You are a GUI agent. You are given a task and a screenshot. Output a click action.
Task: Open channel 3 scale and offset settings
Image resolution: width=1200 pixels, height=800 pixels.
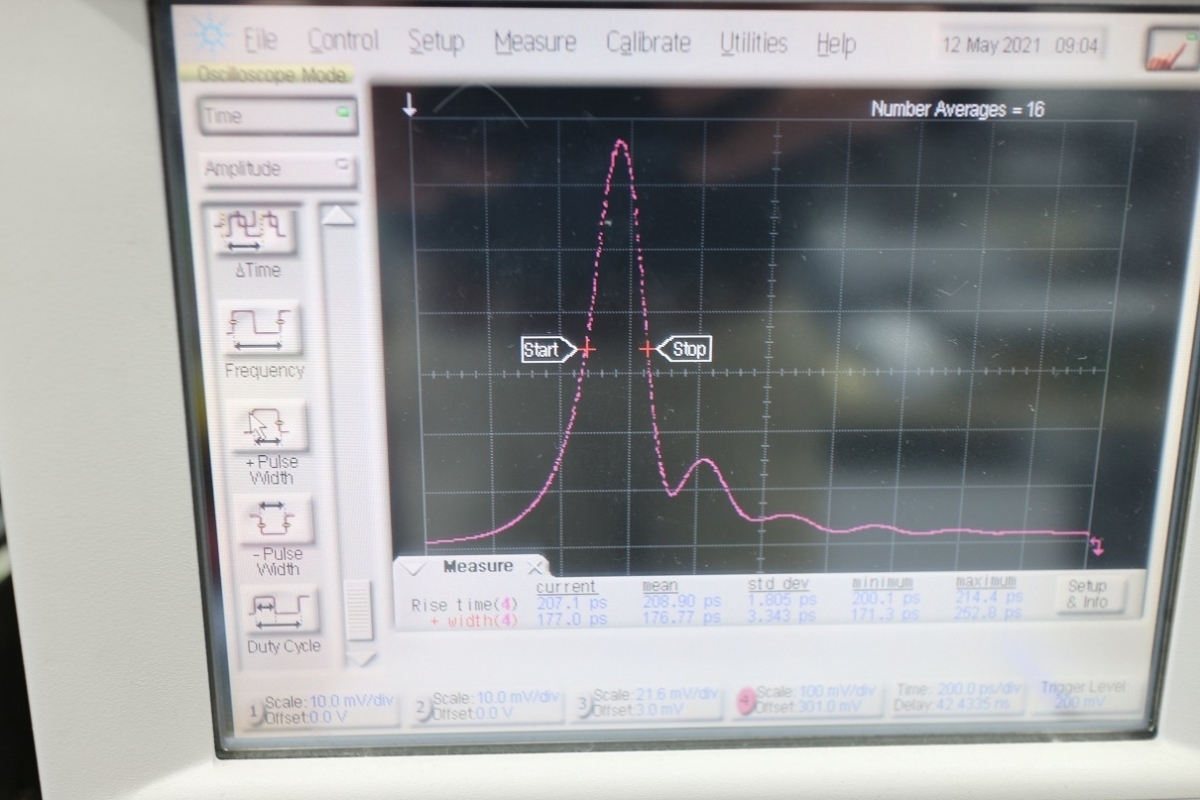(x=649, y=702)
